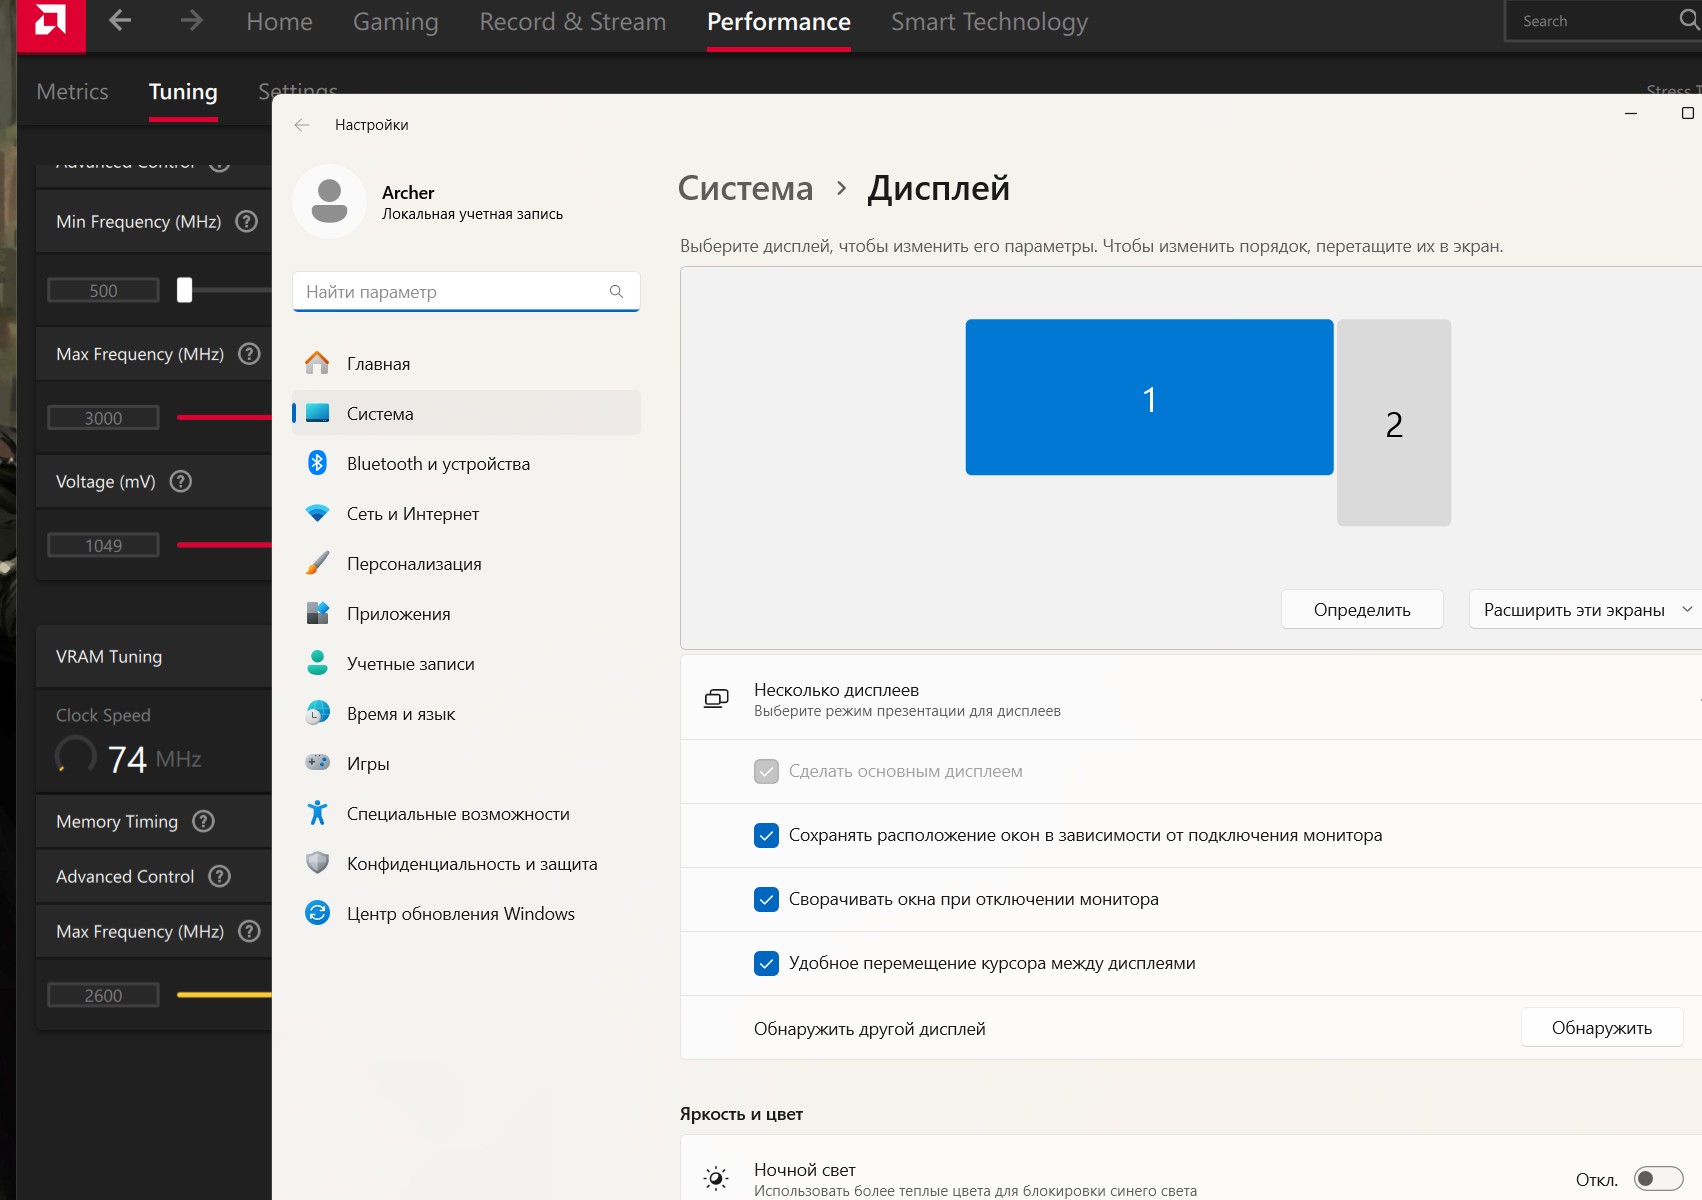Show the Voltage (mV) help tooltip icon
The image size is (1702, 1200).
(181, 481)
